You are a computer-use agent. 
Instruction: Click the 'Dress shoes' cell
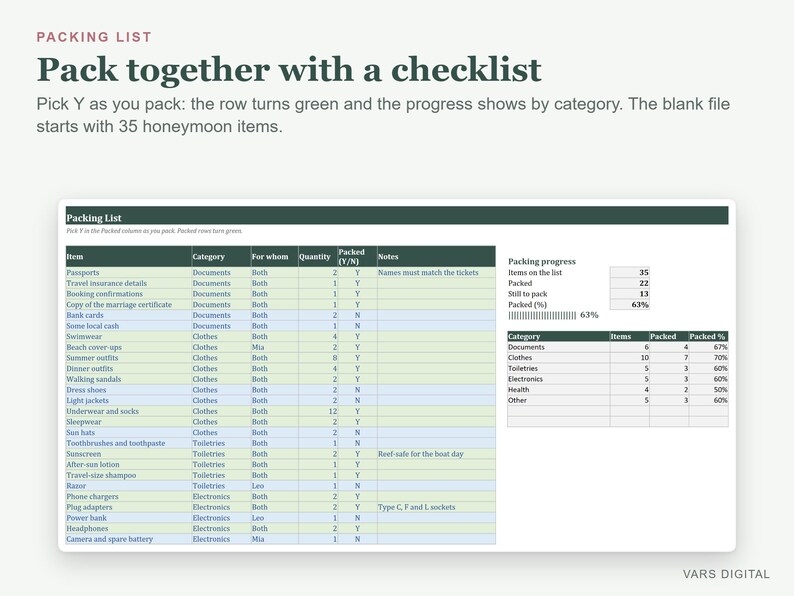(x=129, y=390)
